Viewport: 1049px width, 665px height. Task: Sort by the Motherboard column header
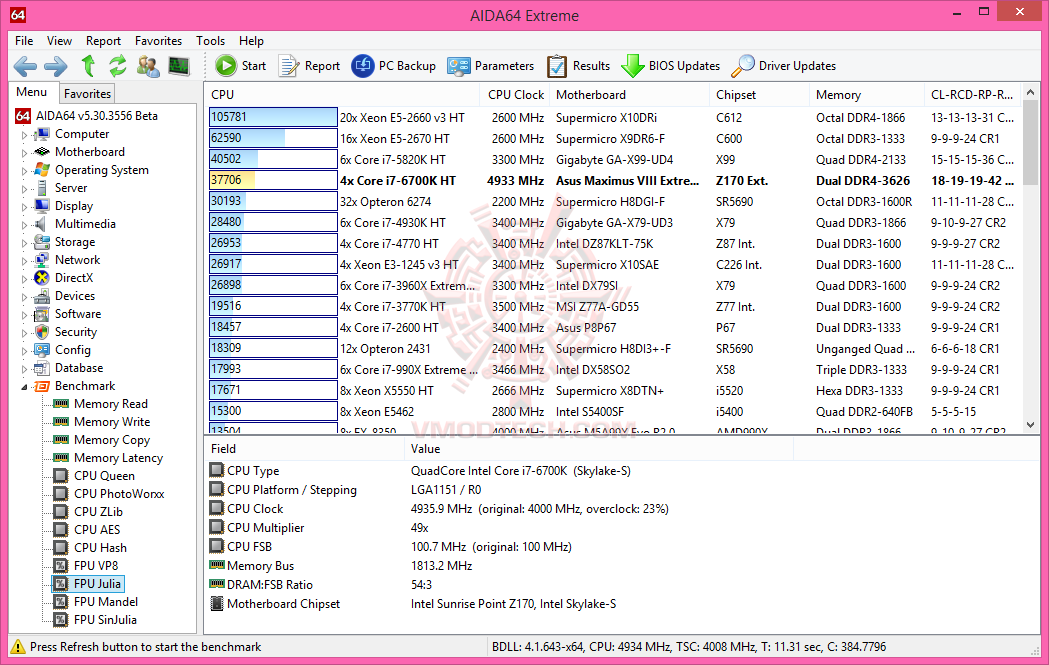629,95
